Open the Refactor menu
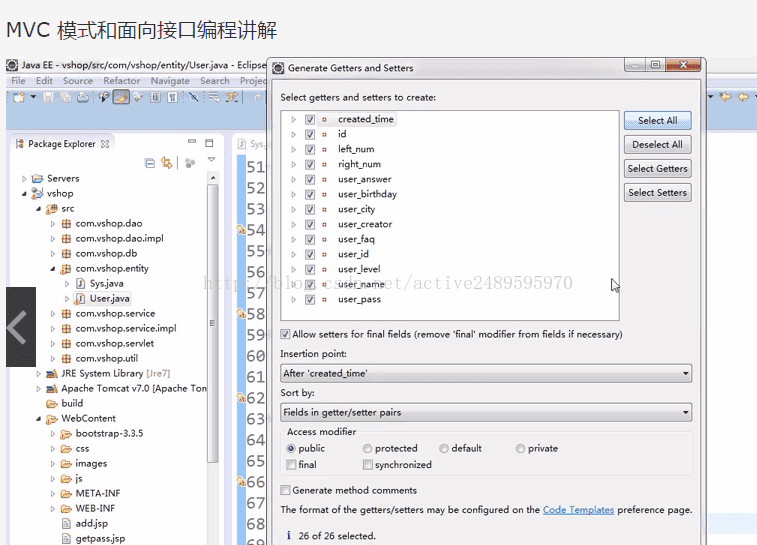Image resolution: width=757 pixels, height=545 pixels. 122,81
